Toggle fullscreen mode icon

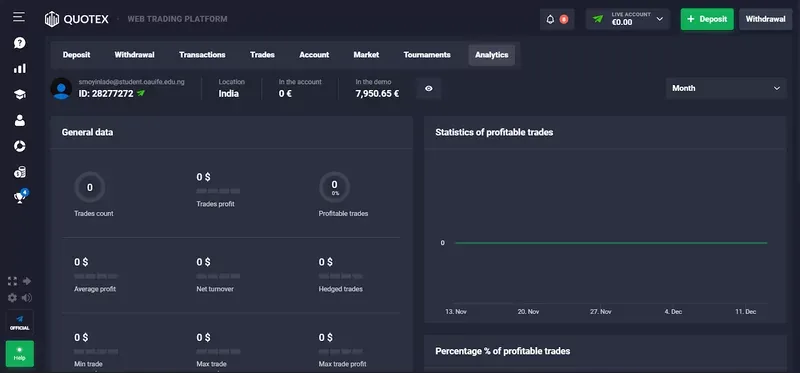(x=12, y=281)
